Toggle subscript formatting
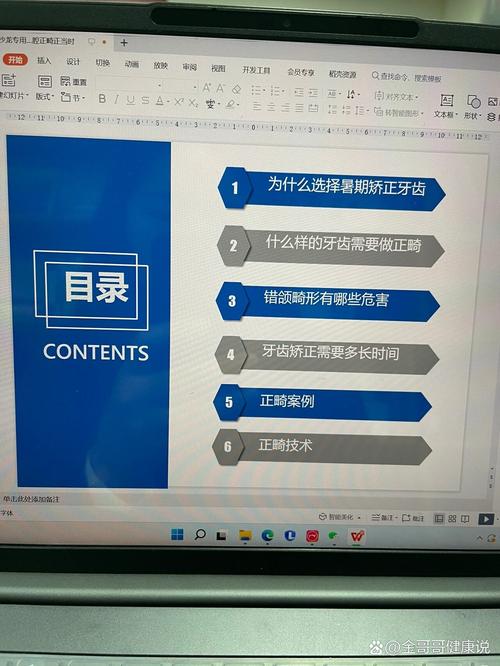Image resolution: width=500 pixels, height=666 pixels. pos(193,102)
